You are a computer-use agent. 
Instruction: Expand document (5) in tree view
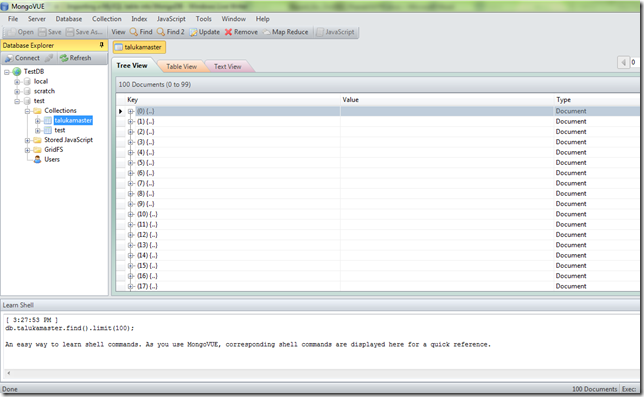131,163
